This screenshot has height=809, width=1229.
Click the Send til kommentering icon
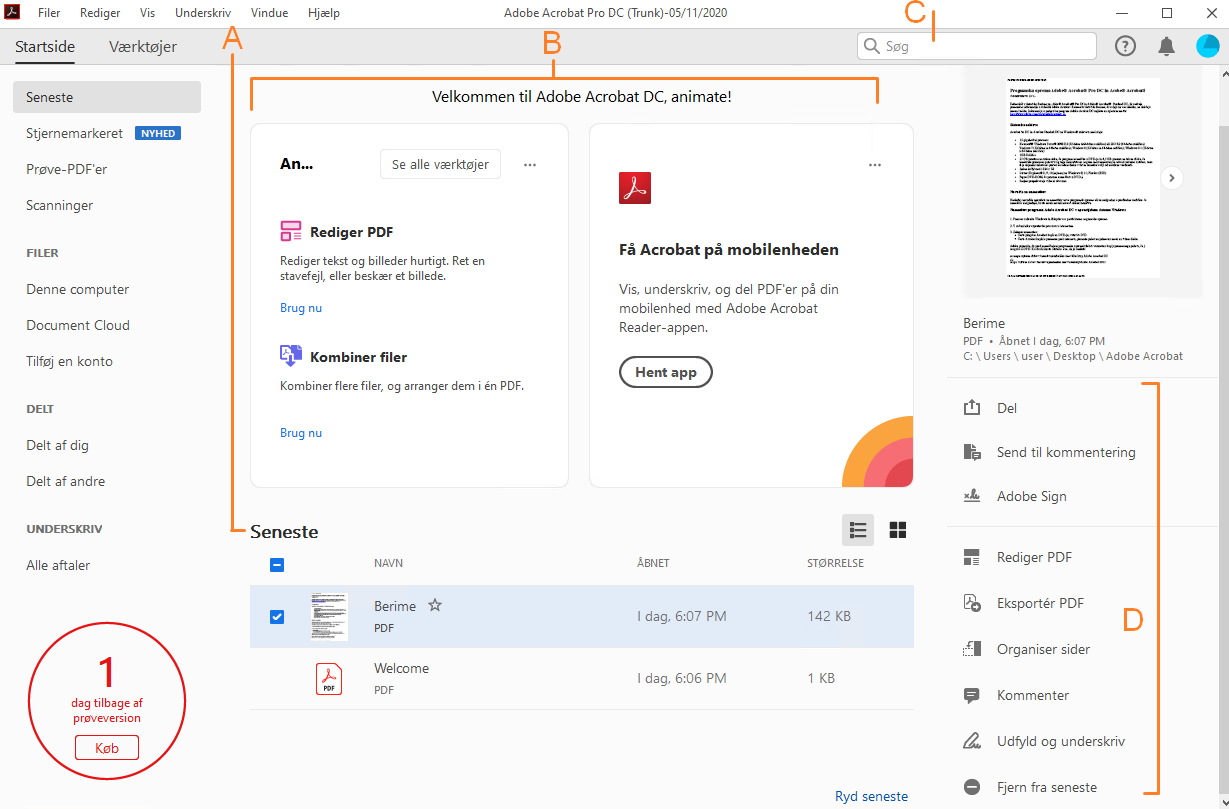972,452
